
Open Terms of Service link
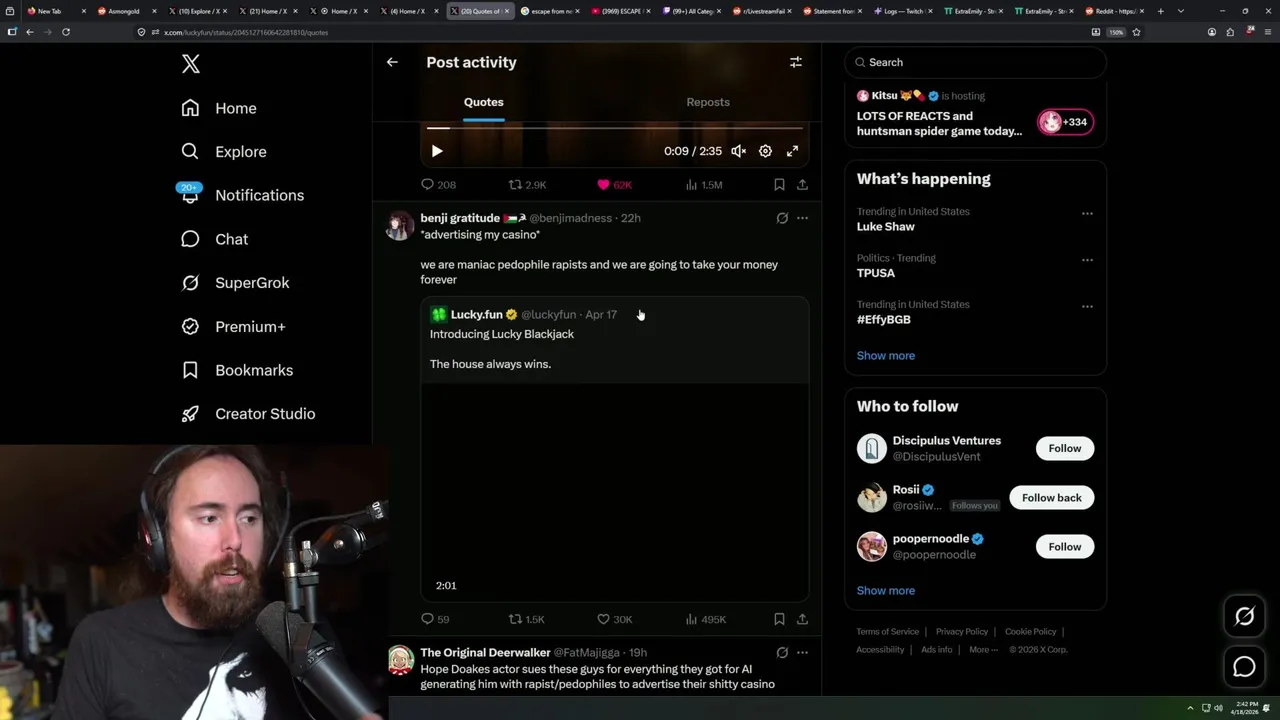pyautogui.click(x=887, y=632)
